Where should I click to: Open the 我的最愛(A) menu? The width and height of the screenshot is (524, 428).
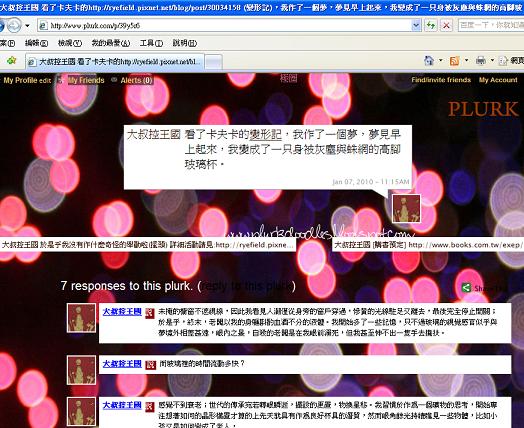[x=111, y=43]
